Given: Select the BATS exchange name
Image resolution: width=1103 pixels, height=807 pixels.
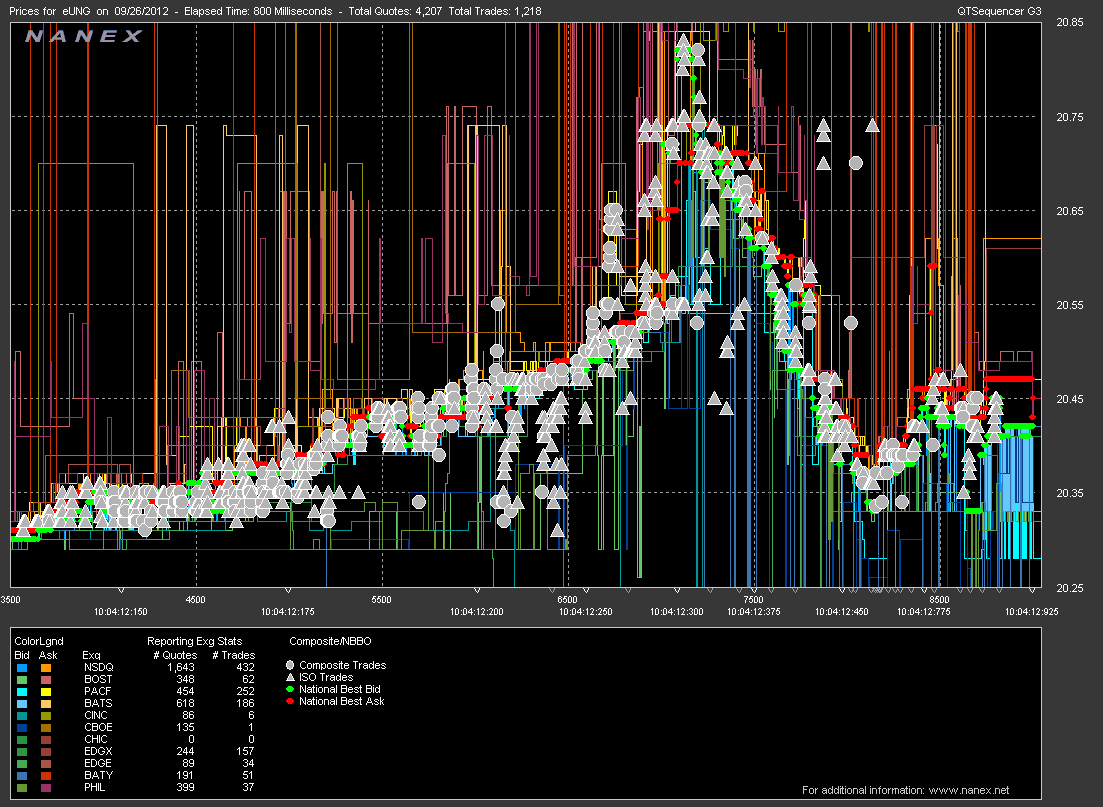Looking at the screenshot, I should pos(98,703).
